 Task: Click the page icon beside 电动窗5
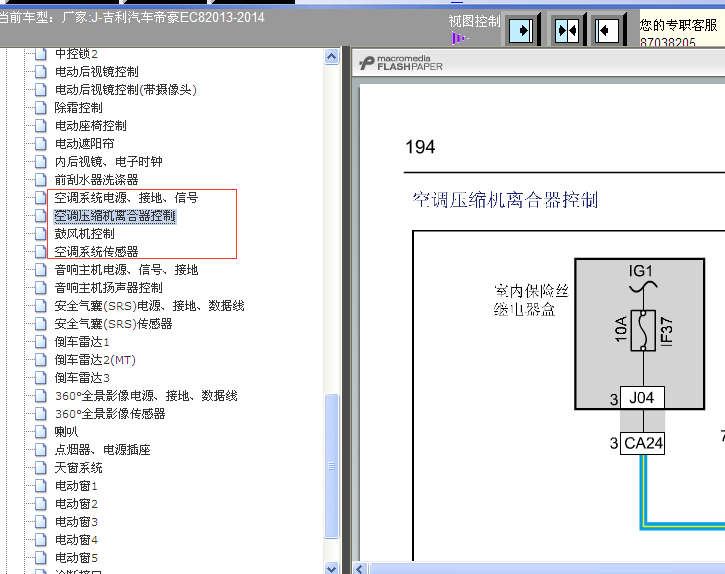(41, 558)
